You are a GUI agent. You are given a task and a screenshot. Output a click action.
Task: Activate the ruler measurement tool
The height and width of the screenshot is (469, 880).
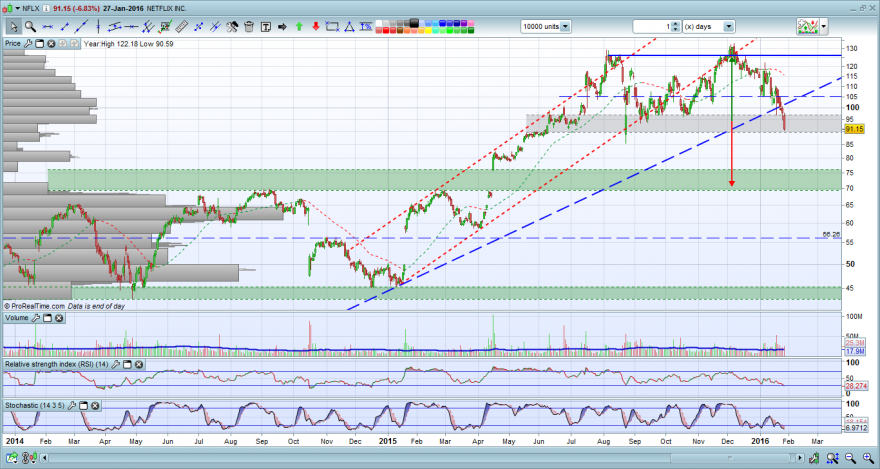pos(181,26)
